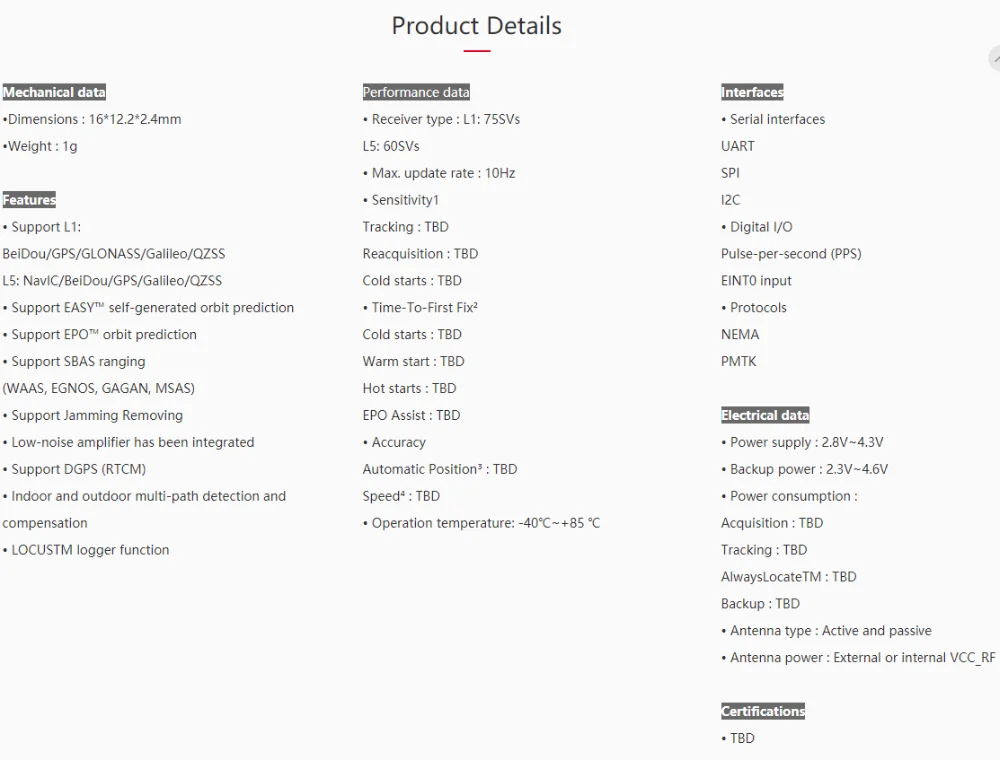
Task: Click the Support DGPS (RTCM) feature
Action: [75, 469]
